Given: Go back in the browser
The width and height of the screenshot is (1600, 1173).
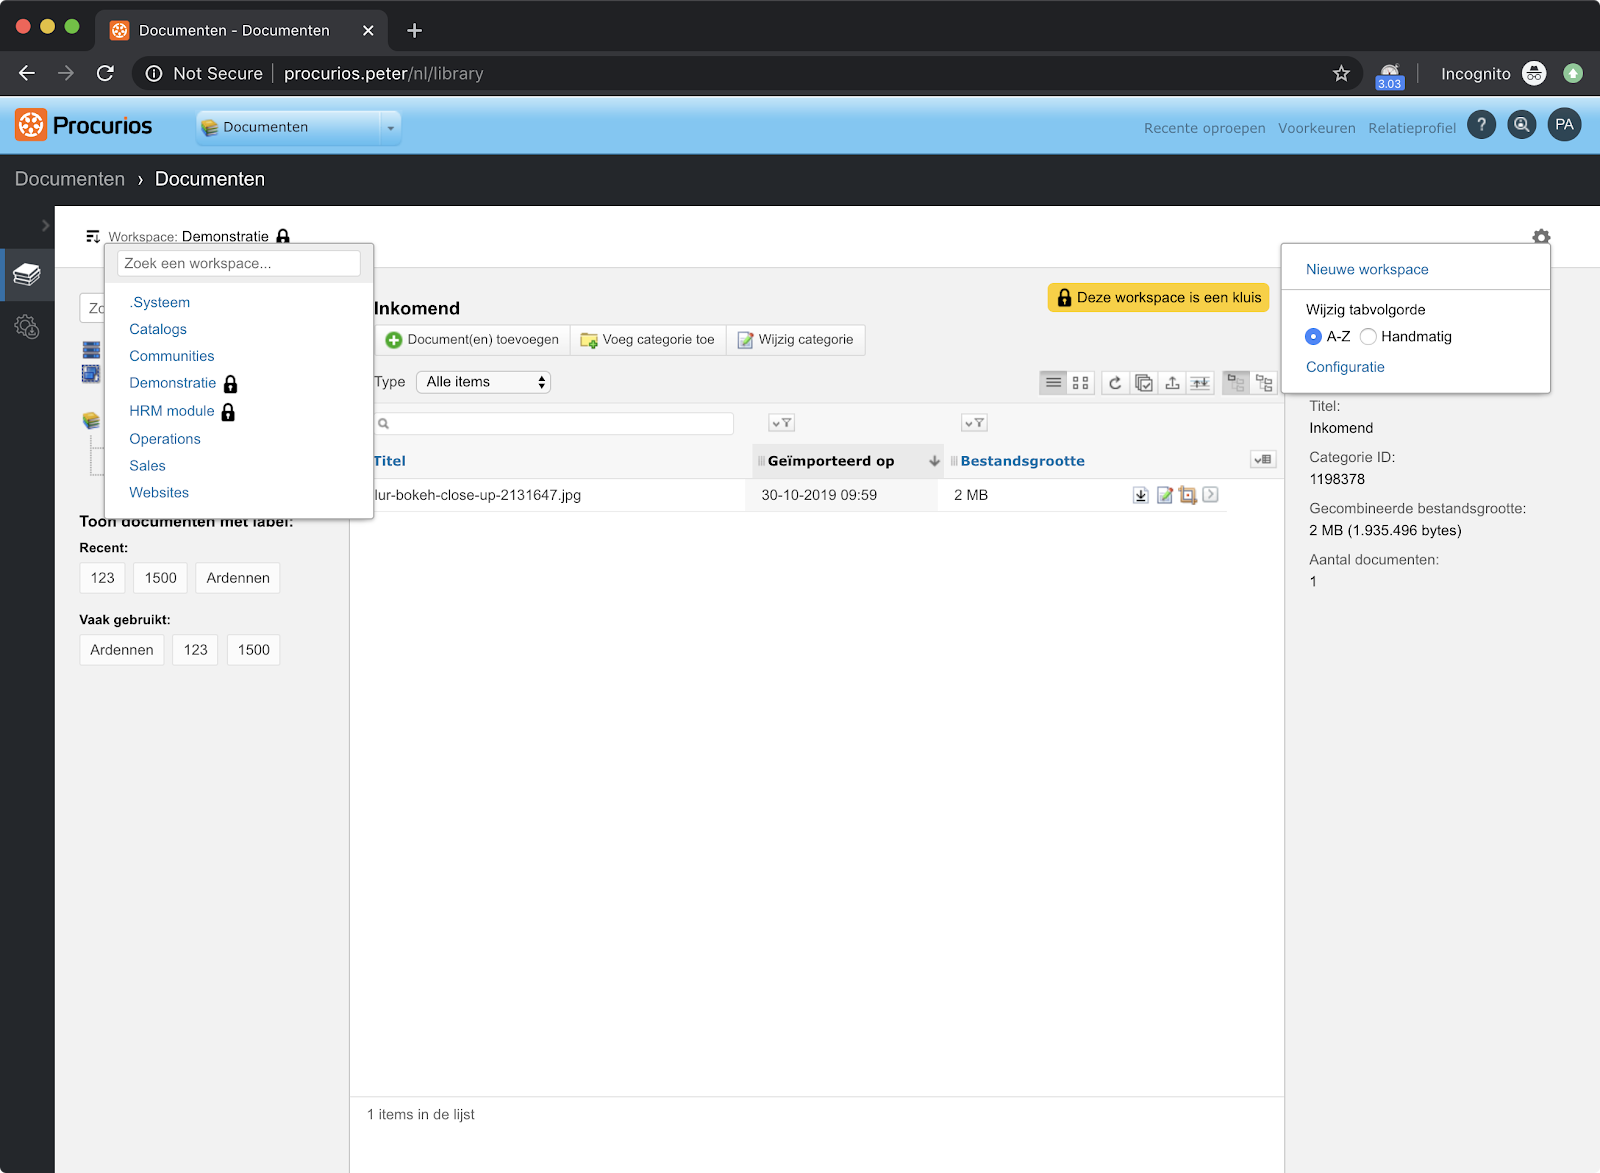Looking at the screenshot, I should point(27,73).
